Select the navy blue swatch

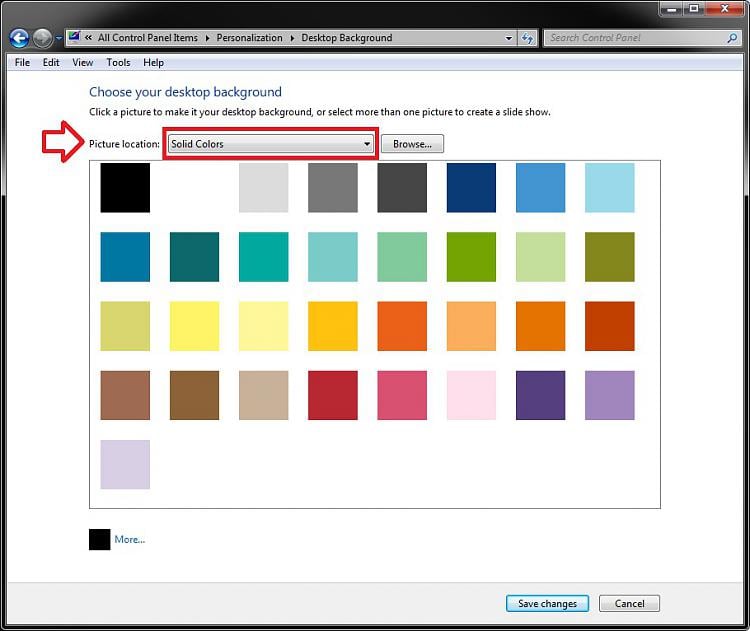point(471,188)
